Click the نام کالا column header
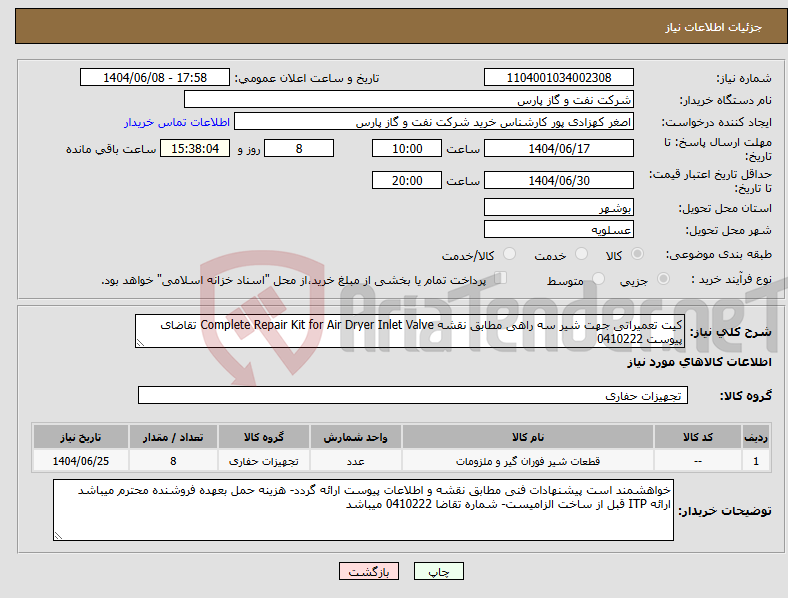The image size is (788, 598). click(x=528, y=437)
